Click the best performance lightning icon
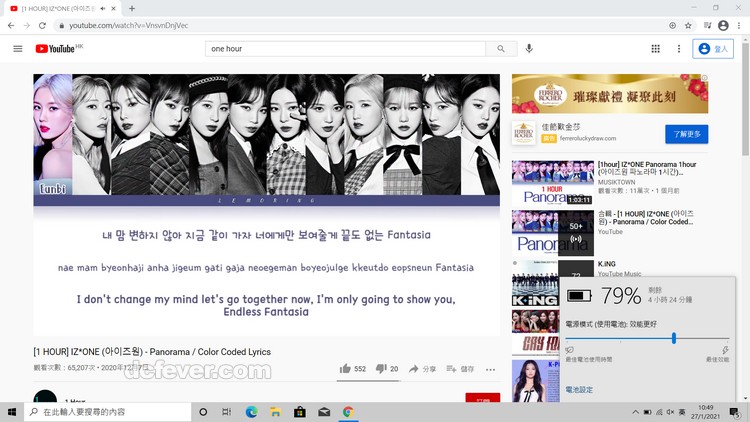 coord(725,351)
